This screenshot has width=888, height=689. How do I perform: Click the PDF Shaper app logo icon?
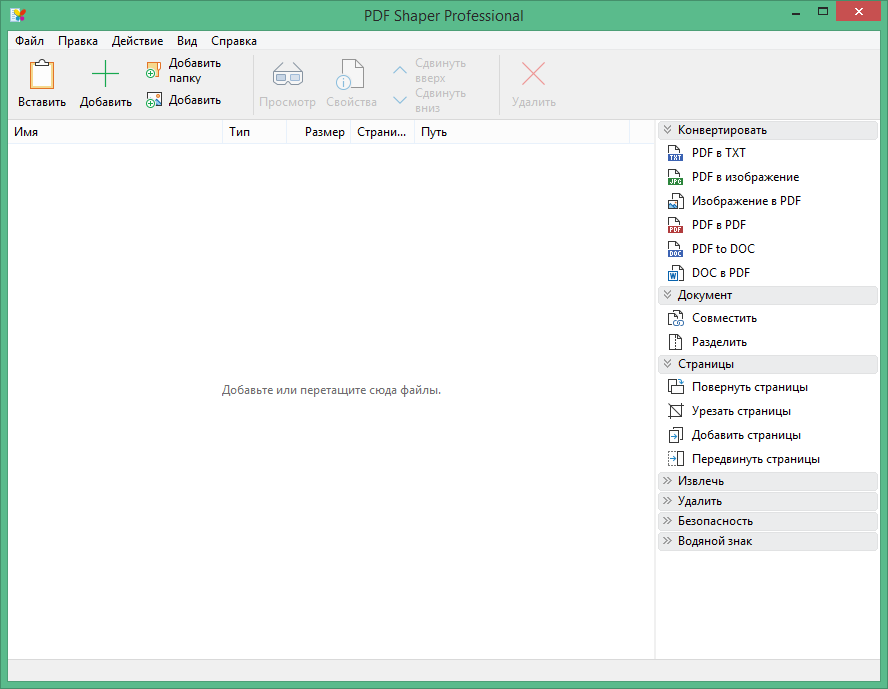[x=18, y=15]
